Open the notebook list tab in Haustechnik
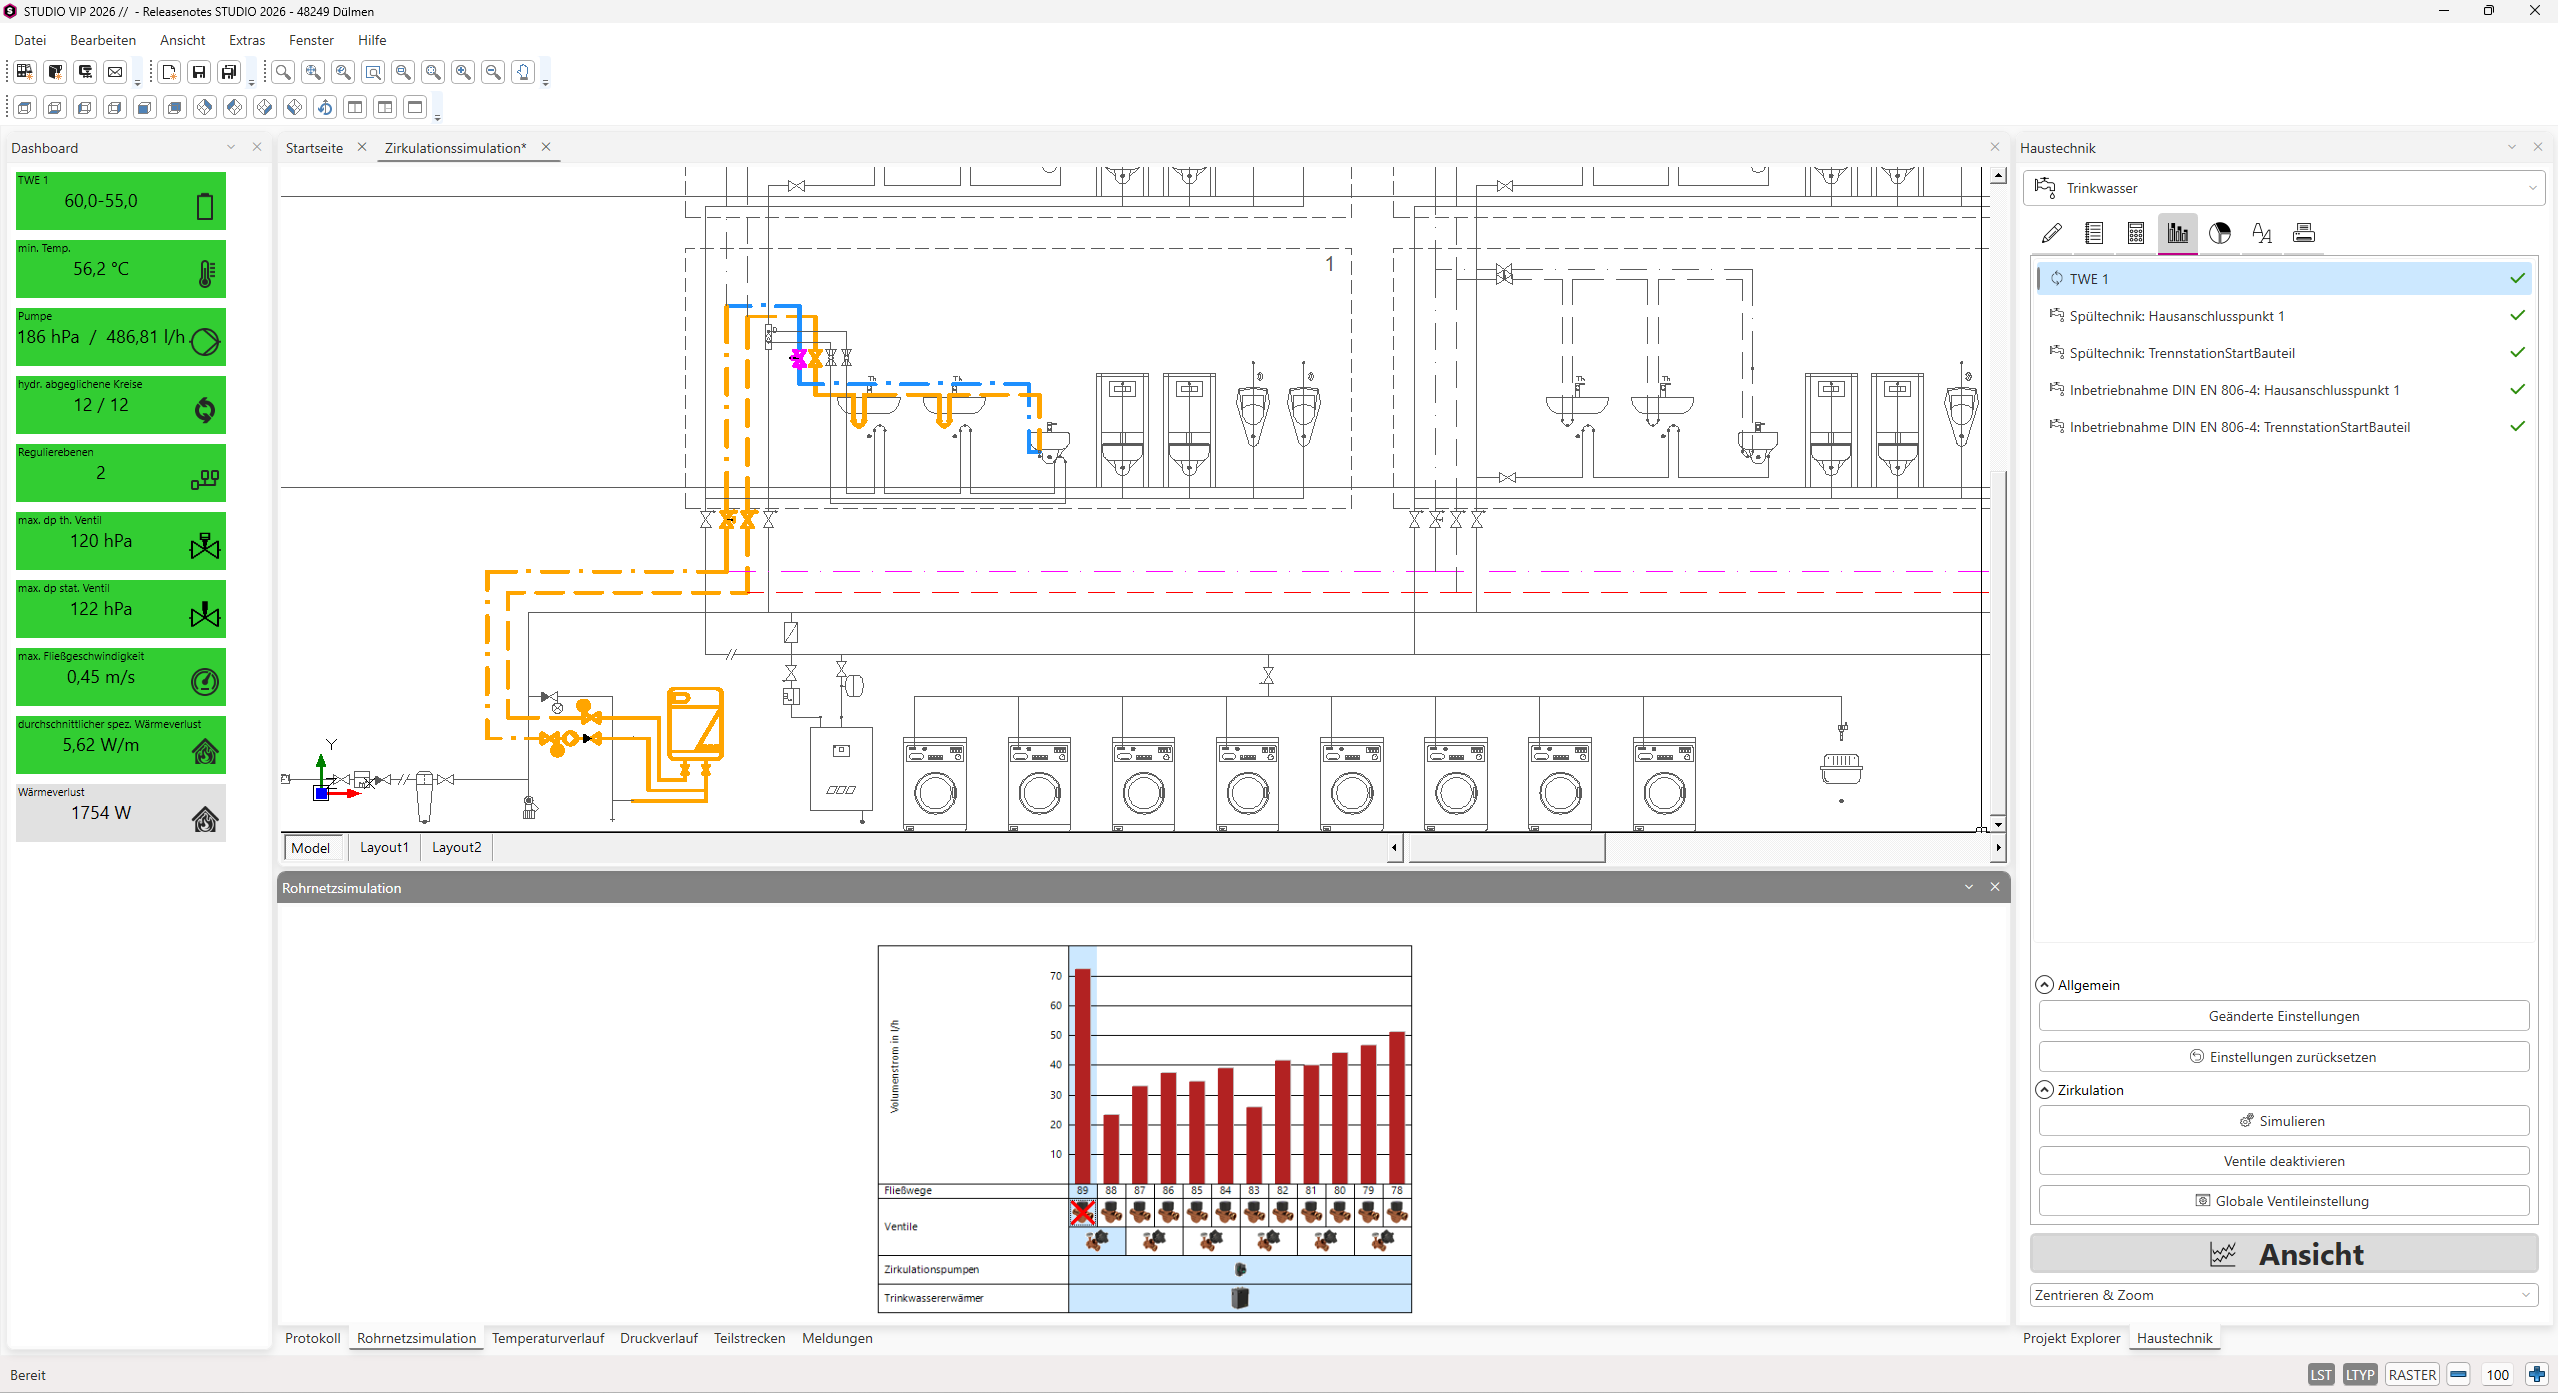This screenshot has width=2558, height=1393. click(2094, 234)
